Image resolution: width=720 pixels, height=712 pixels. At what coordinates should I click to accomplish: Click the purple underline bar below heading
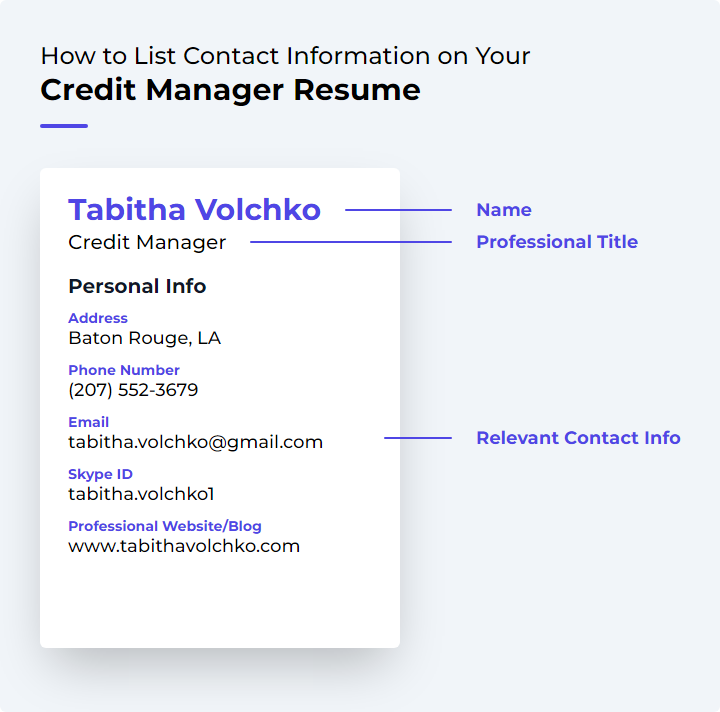click(64, 126)
